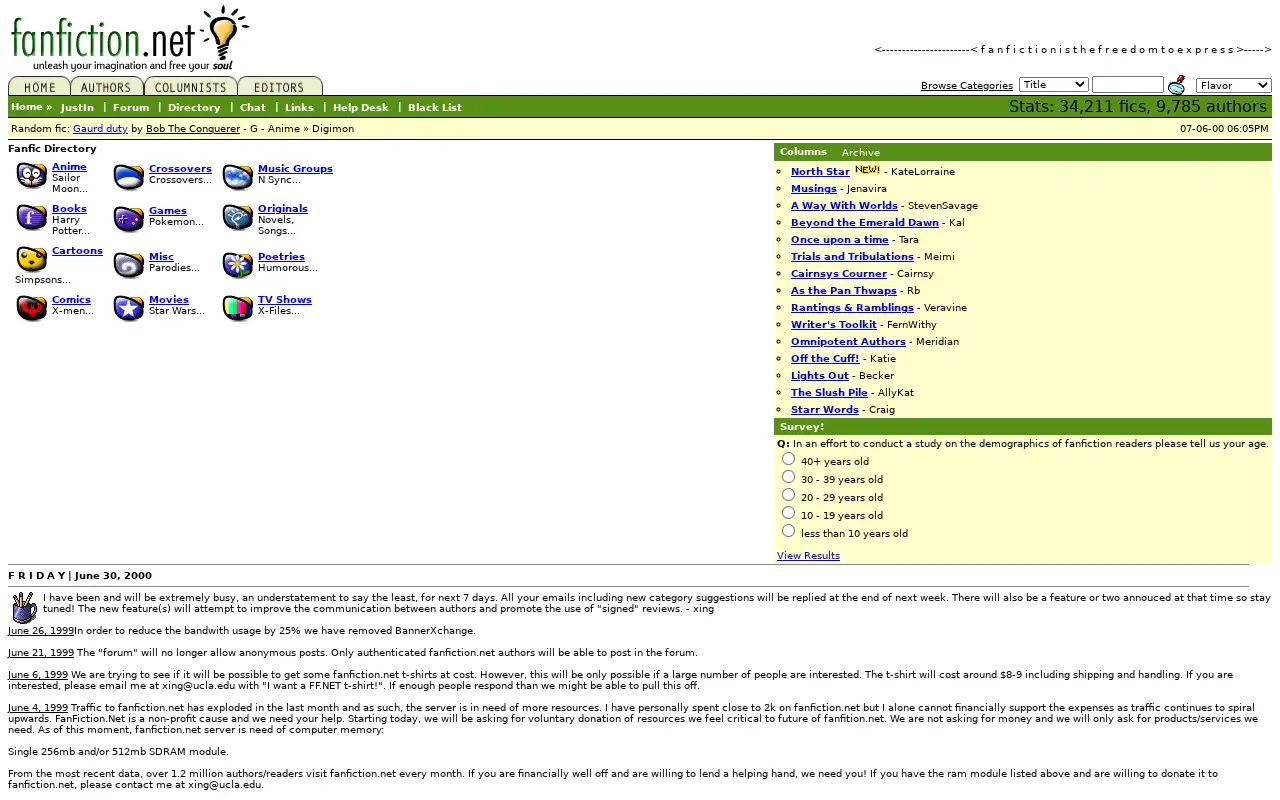The image size is (1280, 800).
Task: Open the Poetries flower icon
Action: pyautogui.click(x=238, y=265)
